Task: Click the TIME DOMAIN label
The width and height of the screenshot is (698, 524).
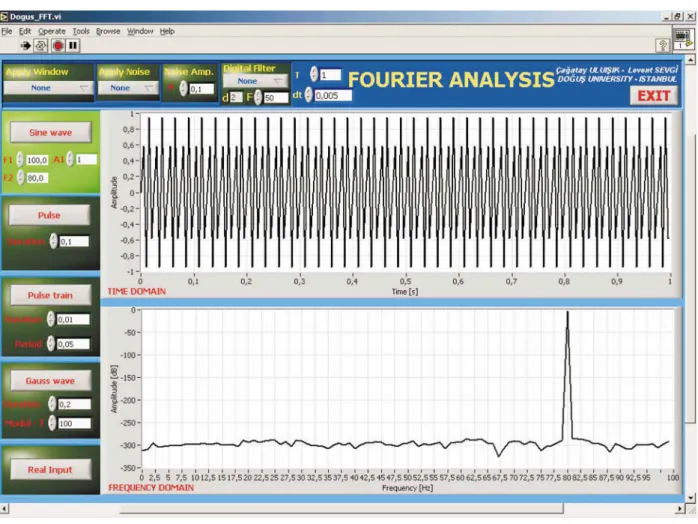Action: pos(137,291)
